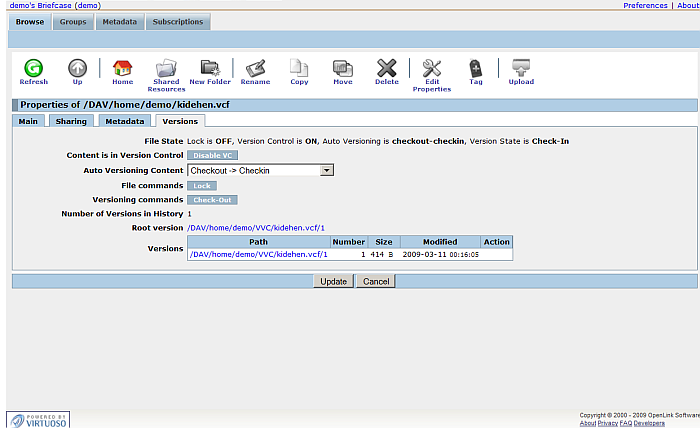Go up one folder level
The height and width of the screenshot is (428, 700).
[x=77, y=69]
